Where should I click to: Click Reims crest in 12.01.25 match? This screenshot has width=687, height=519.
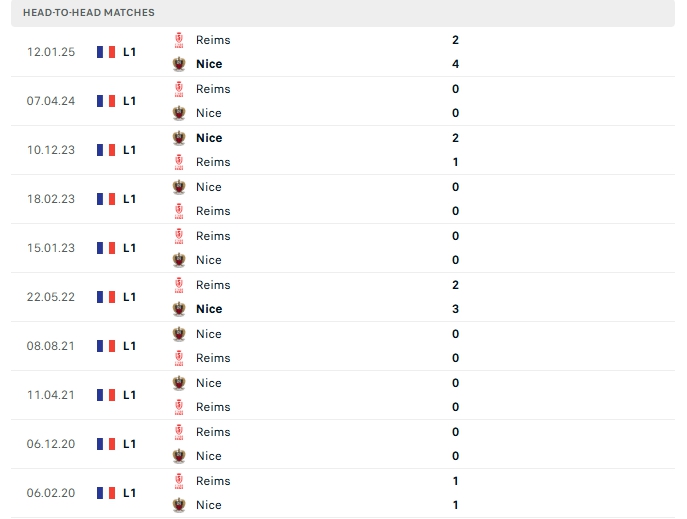179,40
